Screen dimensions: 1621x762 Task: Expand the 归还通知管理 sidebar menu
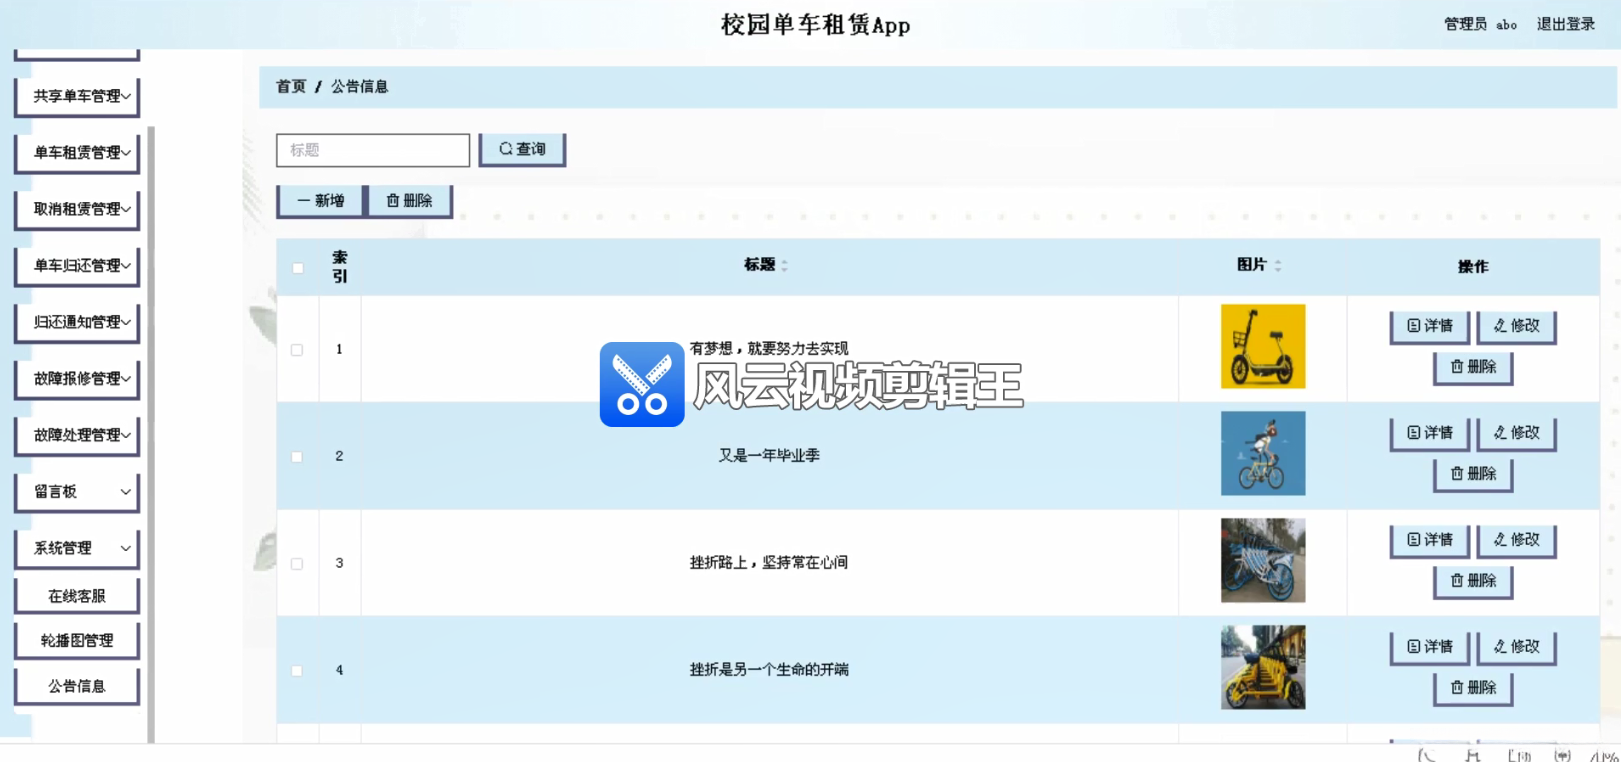click(77, 323)
